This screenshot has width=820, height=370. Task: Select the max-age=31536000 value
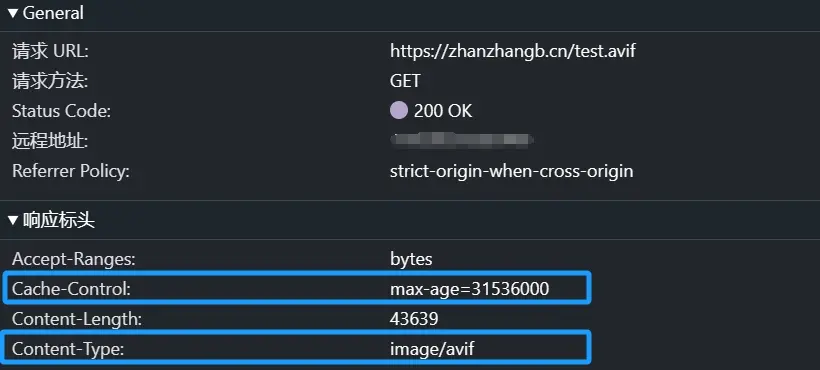click(470, 288)
